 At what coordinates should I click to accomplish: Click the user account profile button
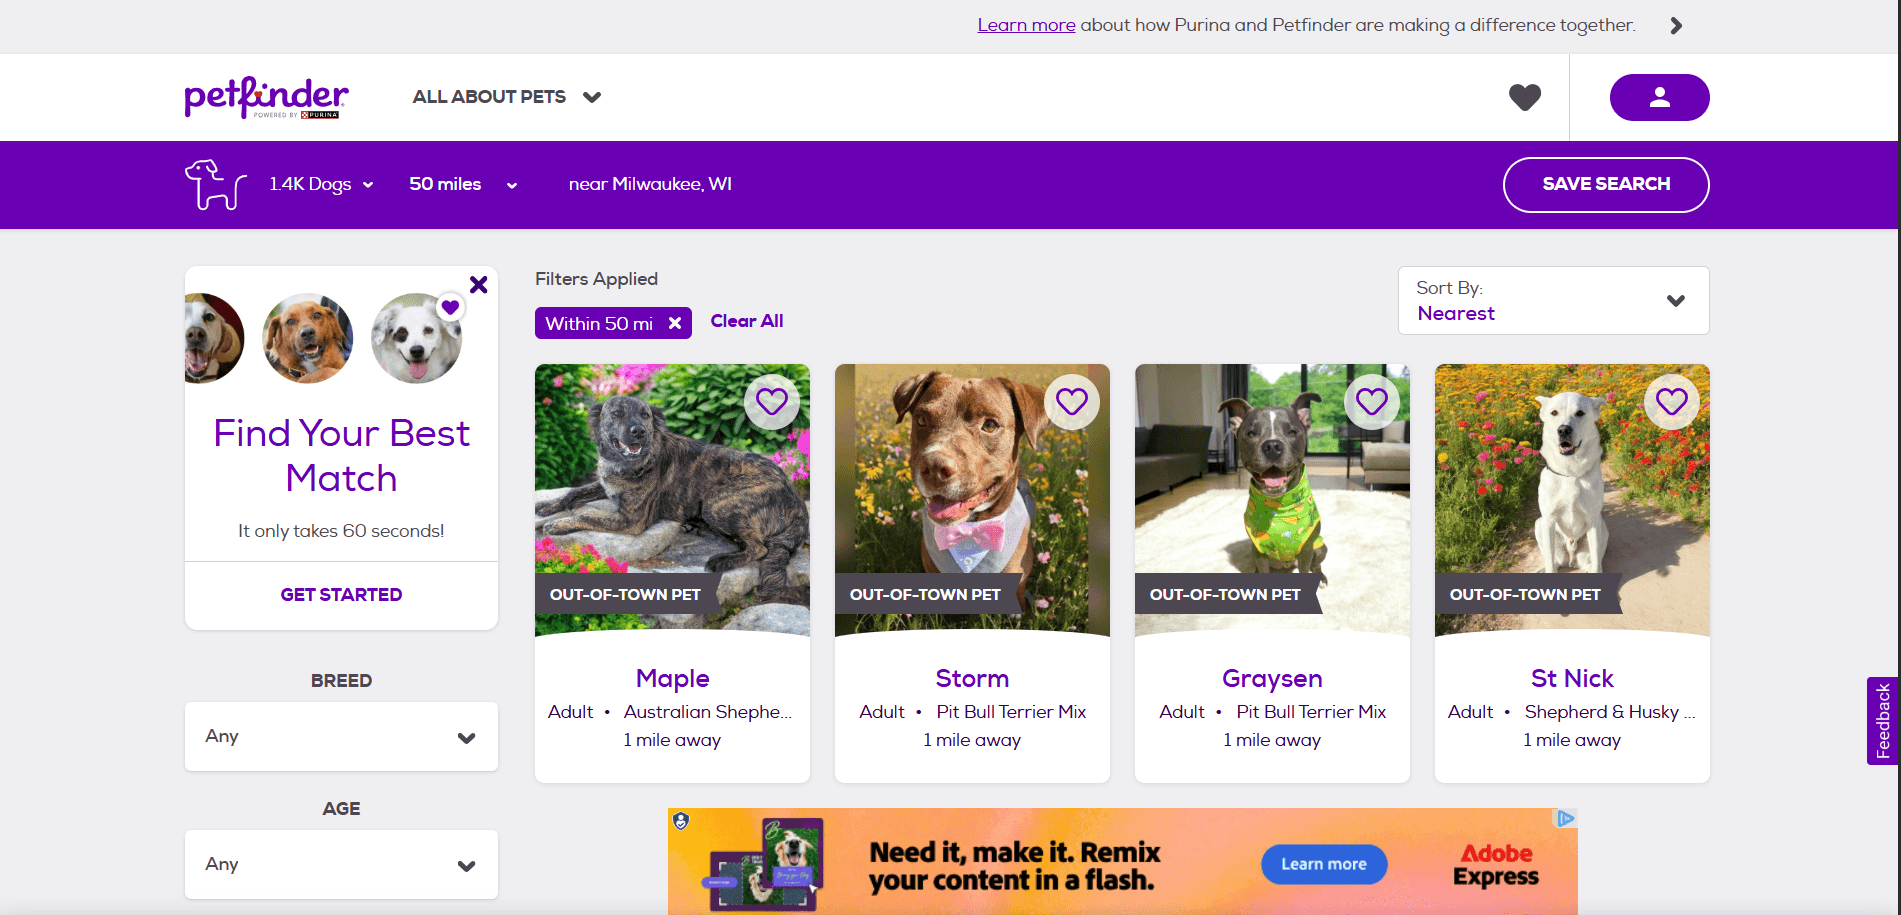coord(1659,97)
